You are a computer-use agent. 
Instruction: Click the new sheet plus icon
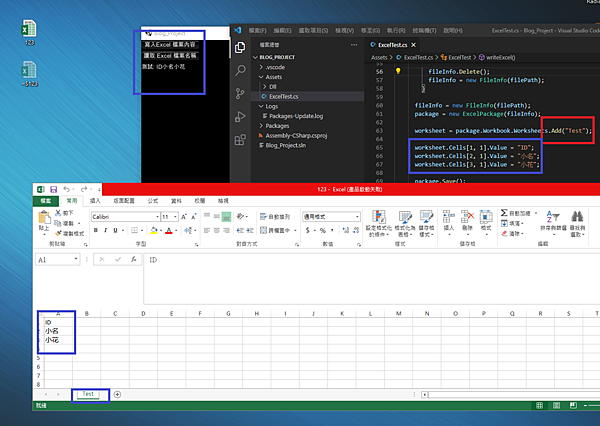pyautogui.click(x=117, y=394)
